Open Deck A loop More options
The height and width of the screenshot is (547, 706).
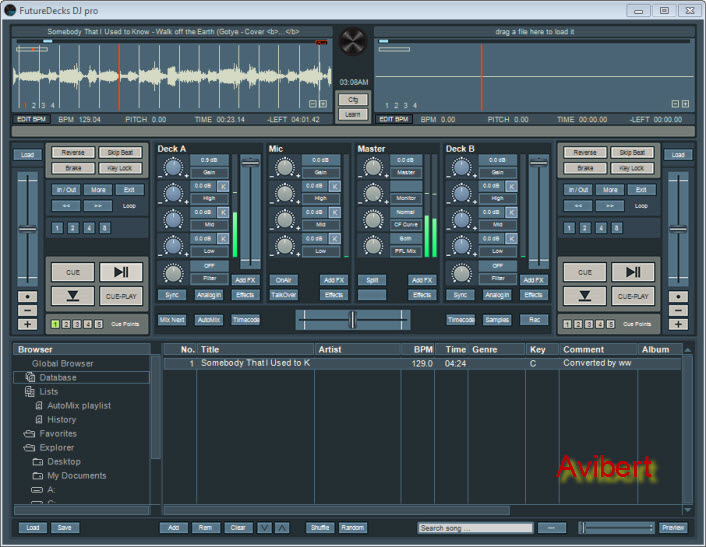coord(98,190)
